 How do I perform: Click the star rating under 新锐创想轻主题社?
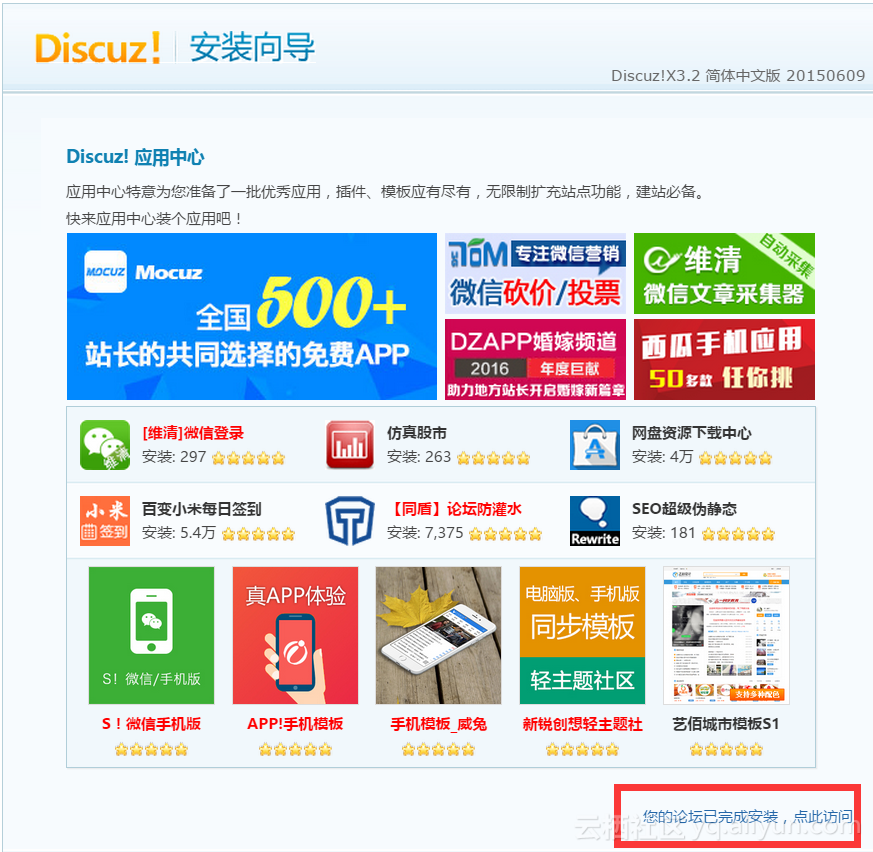(582, 750)
